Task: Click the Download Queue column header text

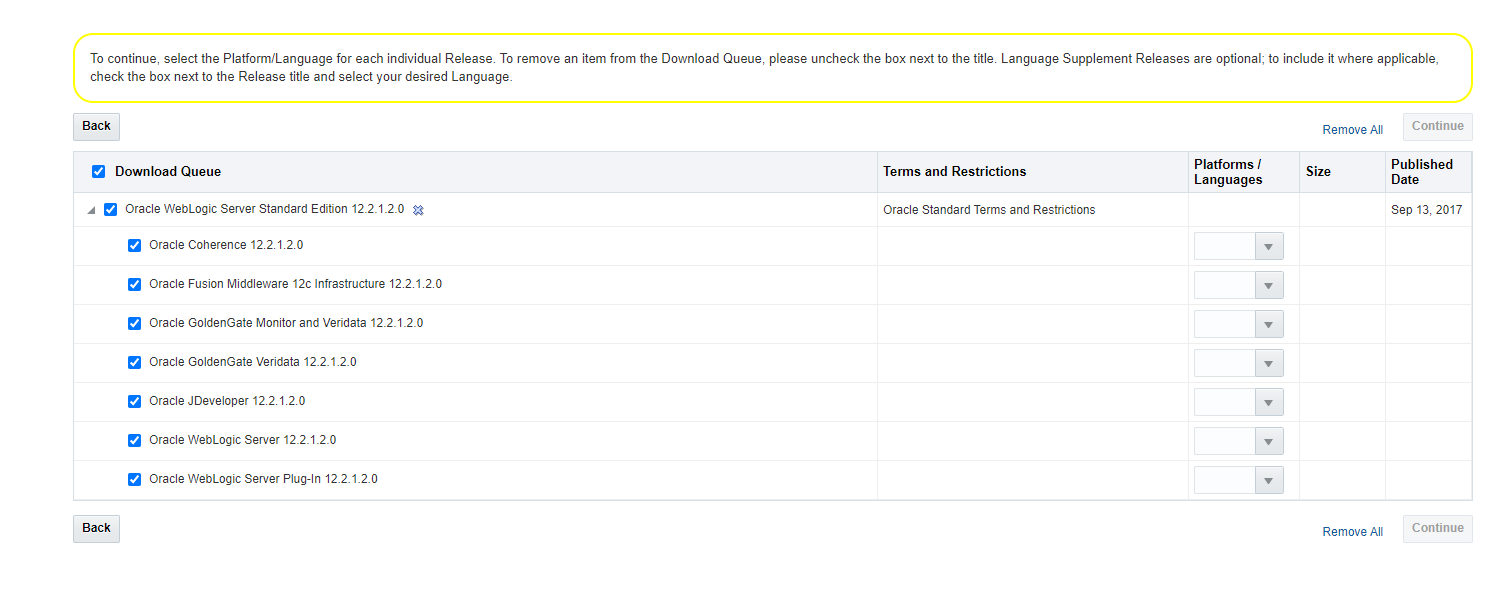Action: [168, 172]
